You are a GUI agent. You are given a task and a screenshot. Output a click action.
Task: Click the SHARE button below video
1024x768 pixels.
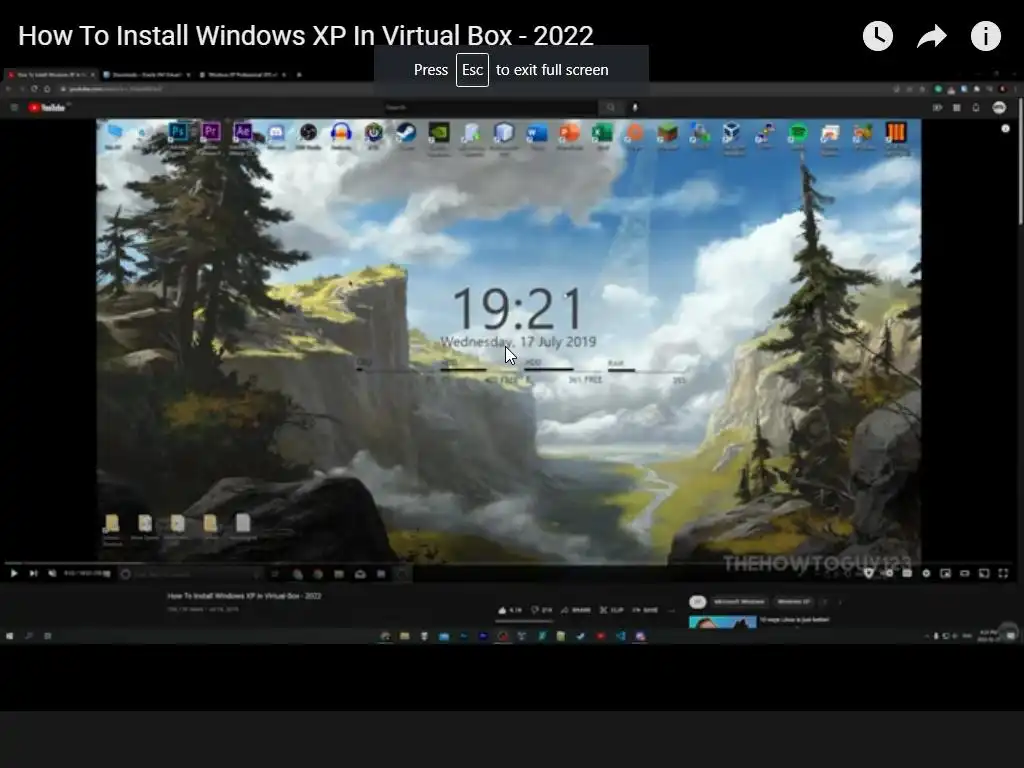click(575, 610)
